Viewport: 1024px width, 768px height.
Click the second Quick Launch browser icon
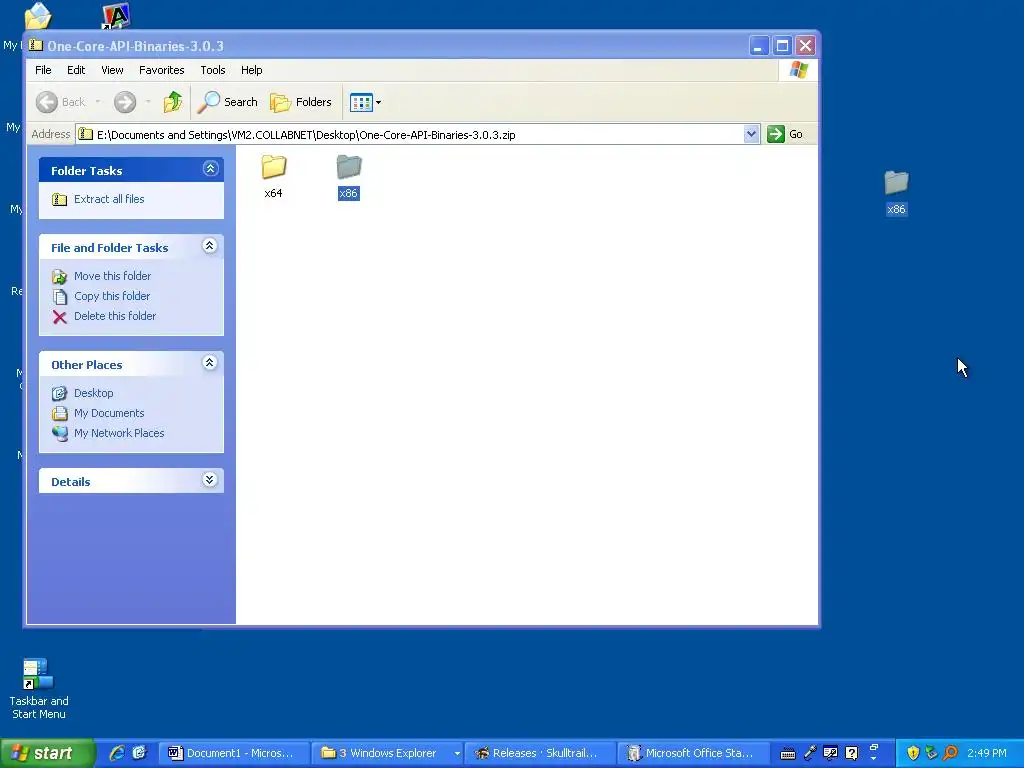[140, 753]
